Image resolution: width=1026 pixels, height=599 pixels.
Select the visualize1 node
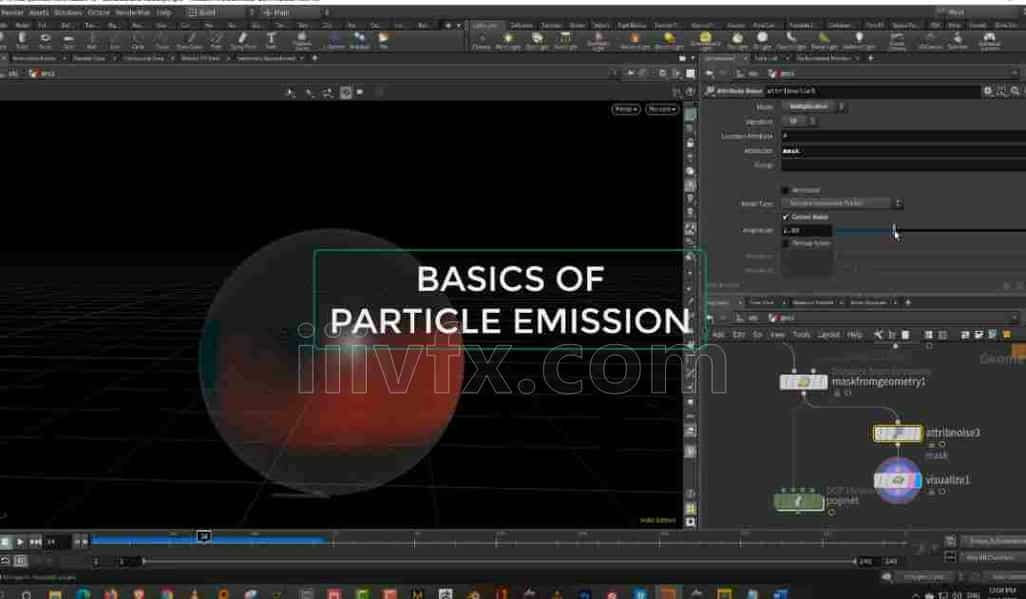tap(898, 481)
